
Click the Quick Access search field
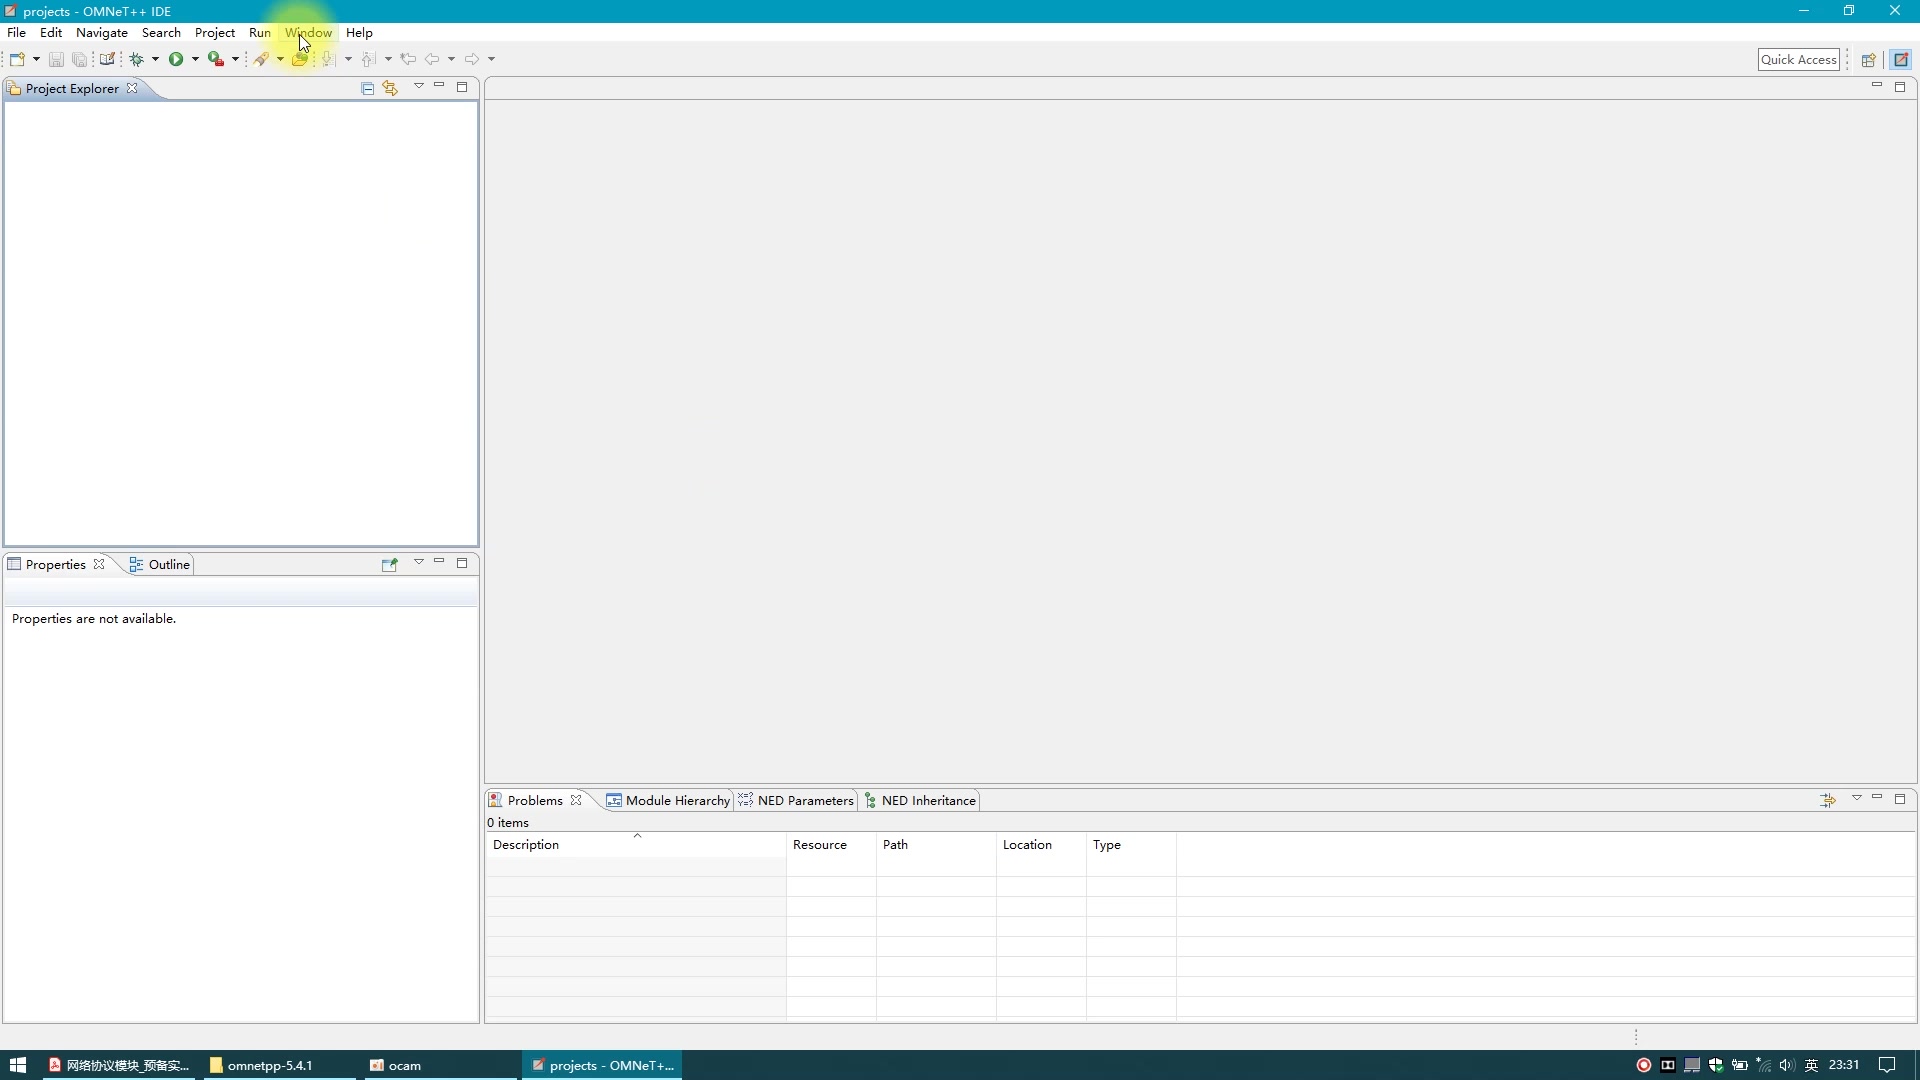pos(1798,60)
